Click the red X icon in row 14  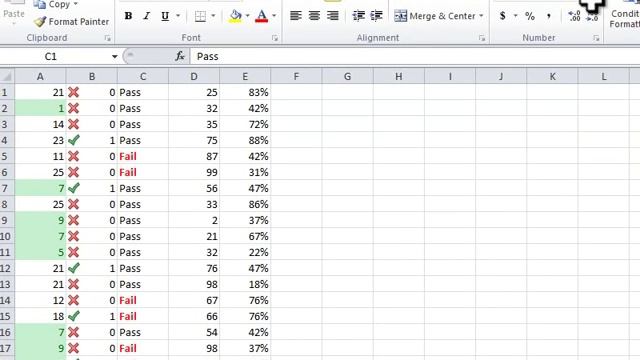[73, 300]
